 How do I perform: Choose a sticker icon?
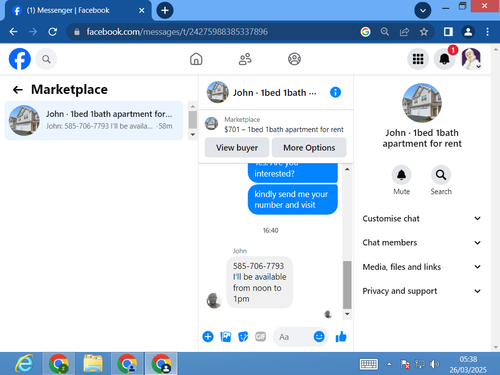(243, 337)
